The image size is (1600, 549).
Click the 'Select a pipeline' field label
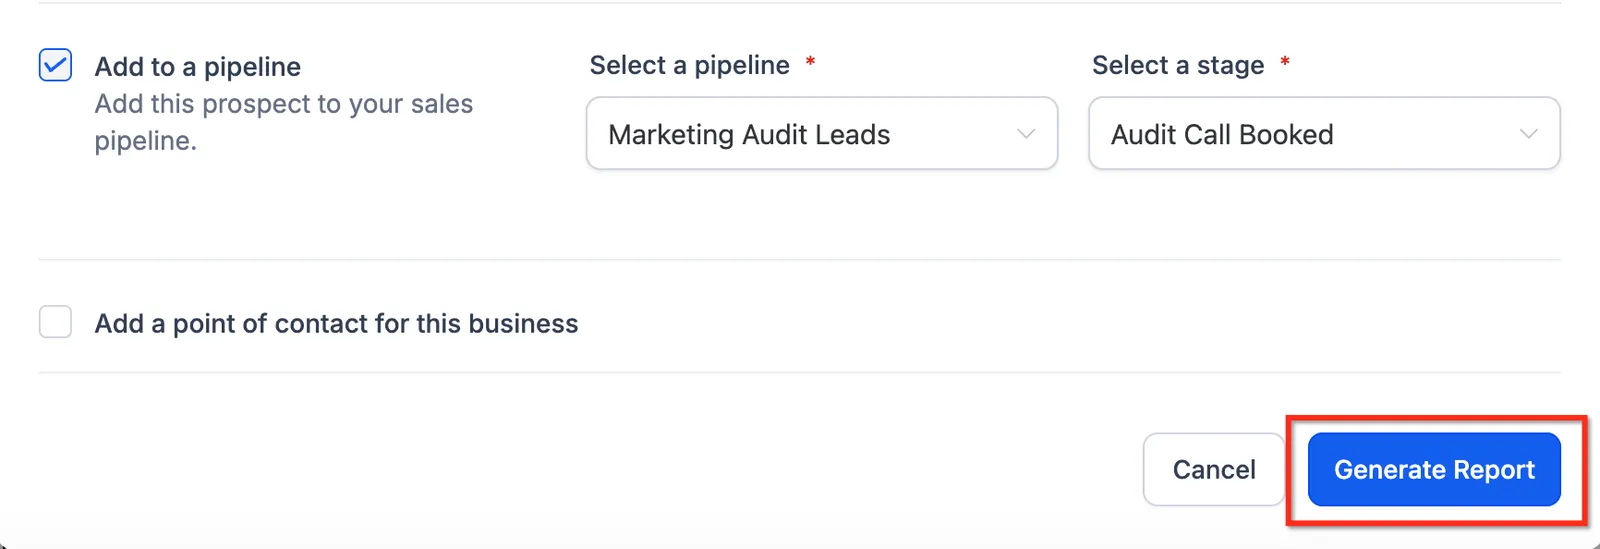coord(690,65)
